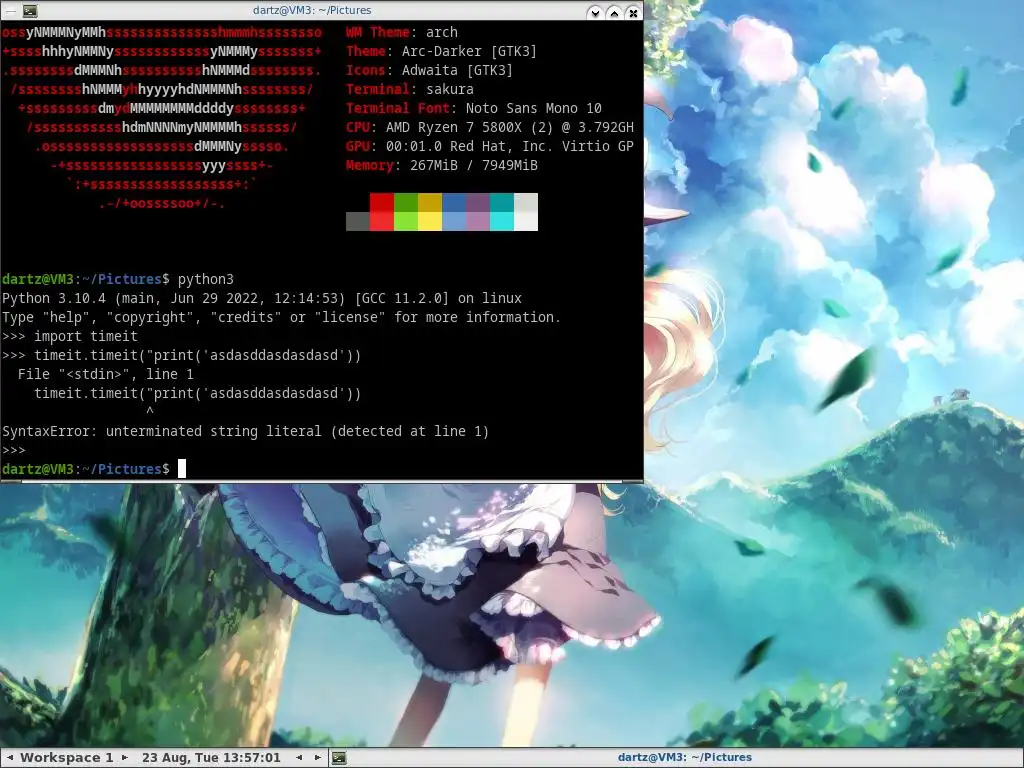Click the clock showing 23 Aug, Tue 13:57:01
The height and width of the screenshot is (768, 1024).
tap(211, 758)
